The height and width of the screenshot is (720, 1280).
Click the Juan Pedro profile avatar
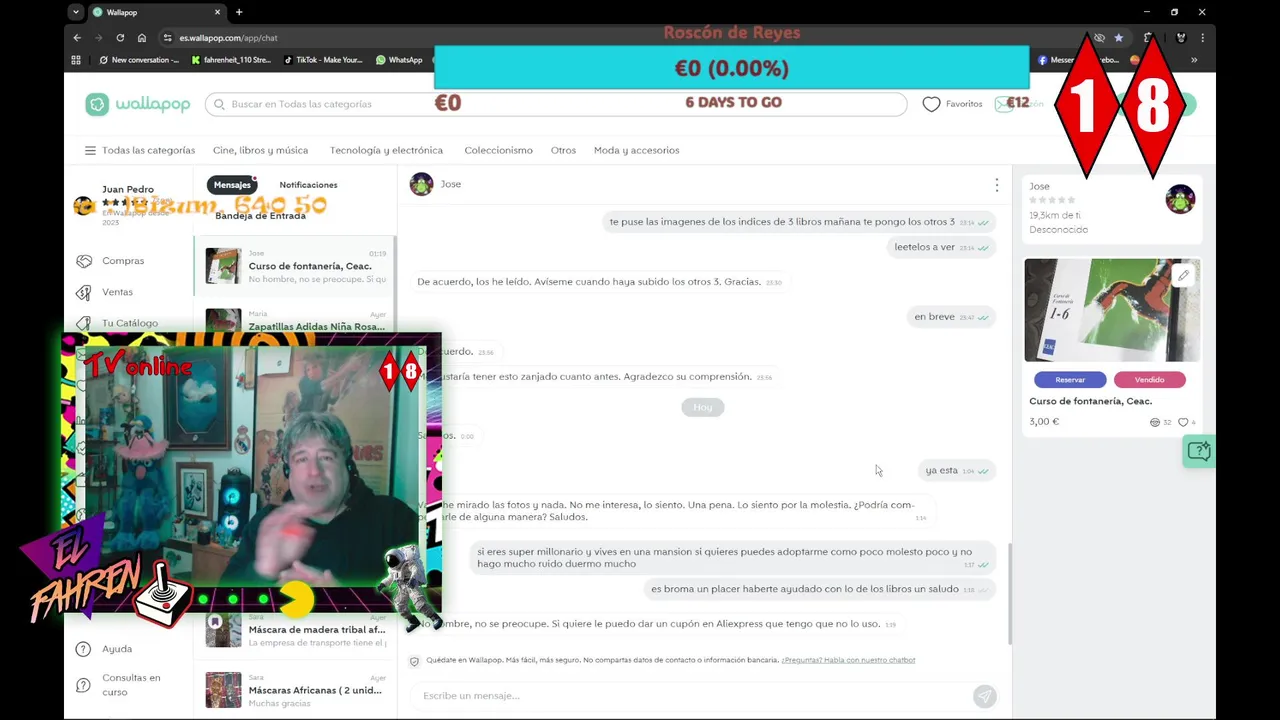[x=84, y=206]
